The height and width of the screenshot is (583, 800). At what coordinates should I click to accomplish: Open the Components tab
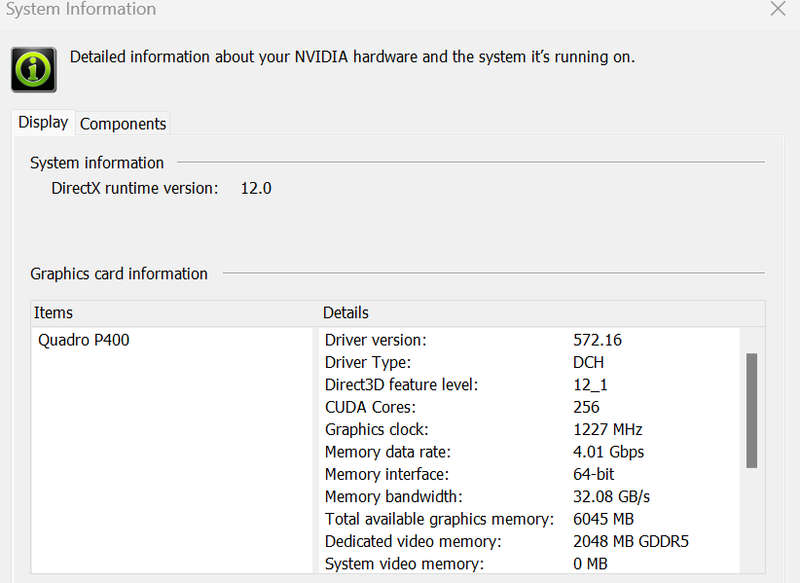coord(123,124)
